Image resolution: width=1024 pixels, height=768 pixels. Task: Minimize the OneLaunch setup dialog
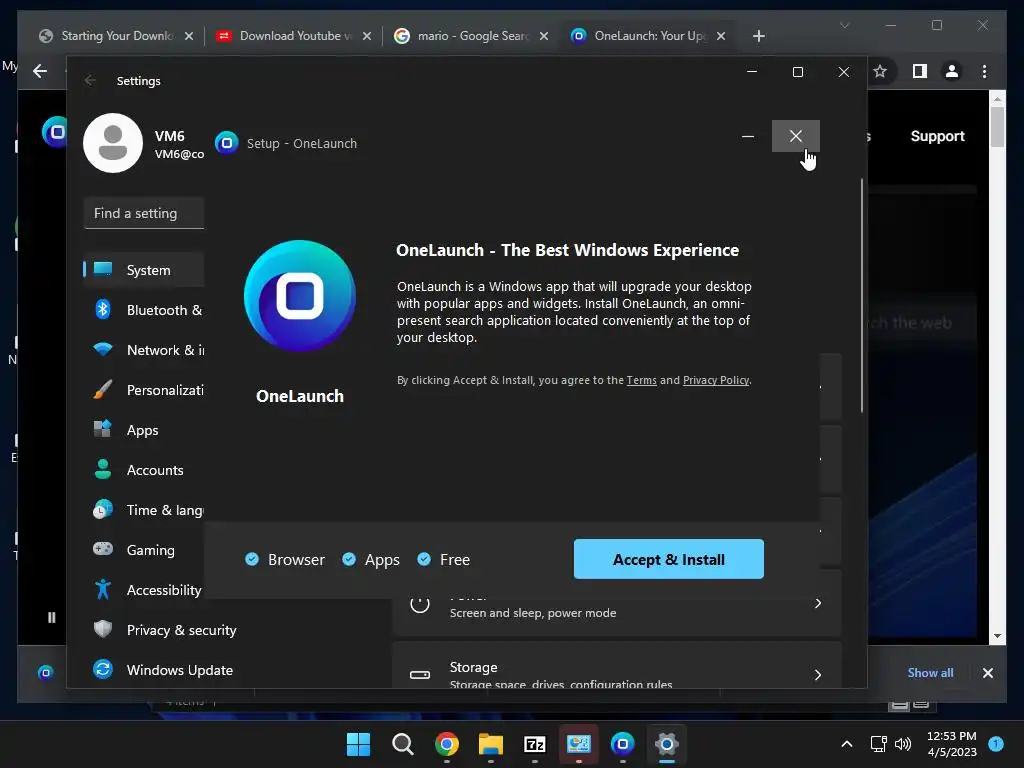coord(748,136)
